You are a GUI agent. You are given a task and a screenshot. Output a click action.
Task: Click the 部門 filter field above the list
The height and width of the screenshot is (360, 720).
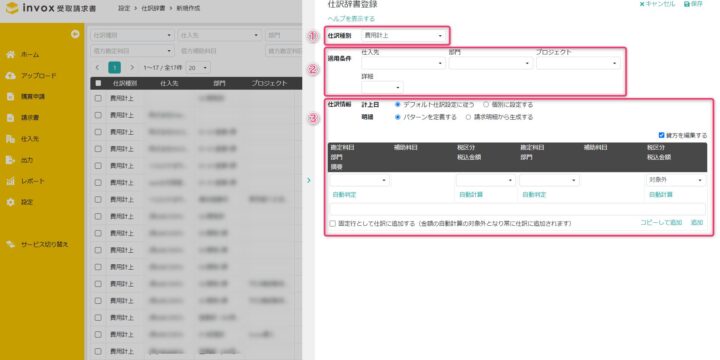point(283,35)
